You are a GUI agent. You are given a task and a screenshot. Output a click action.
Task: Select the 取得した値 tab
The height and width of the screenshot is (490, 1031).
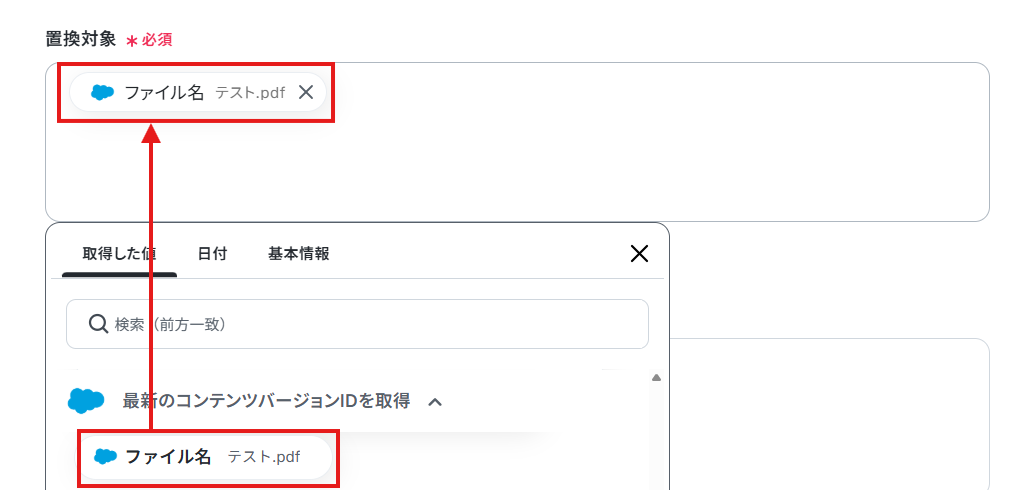pos(119,254)
